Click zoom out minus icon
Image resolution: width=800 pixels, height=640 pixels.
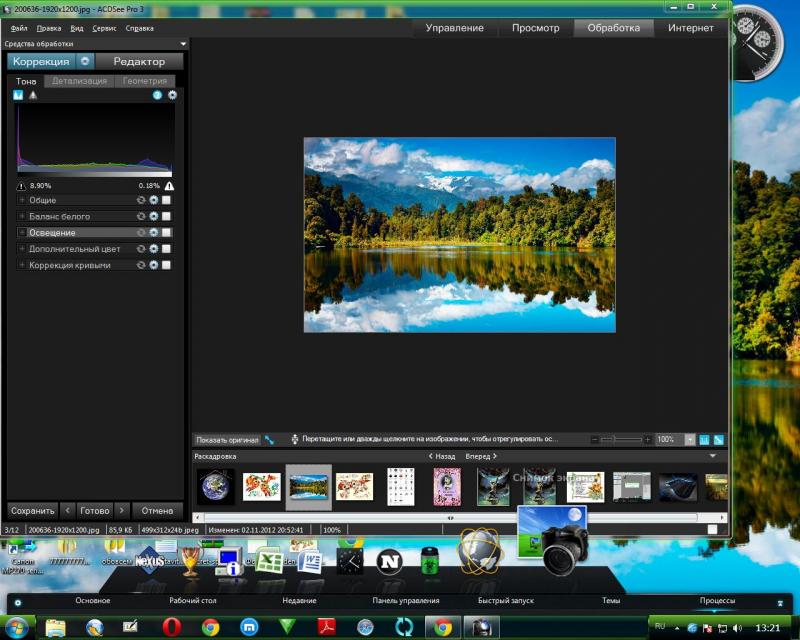click(x=594, y=439)
